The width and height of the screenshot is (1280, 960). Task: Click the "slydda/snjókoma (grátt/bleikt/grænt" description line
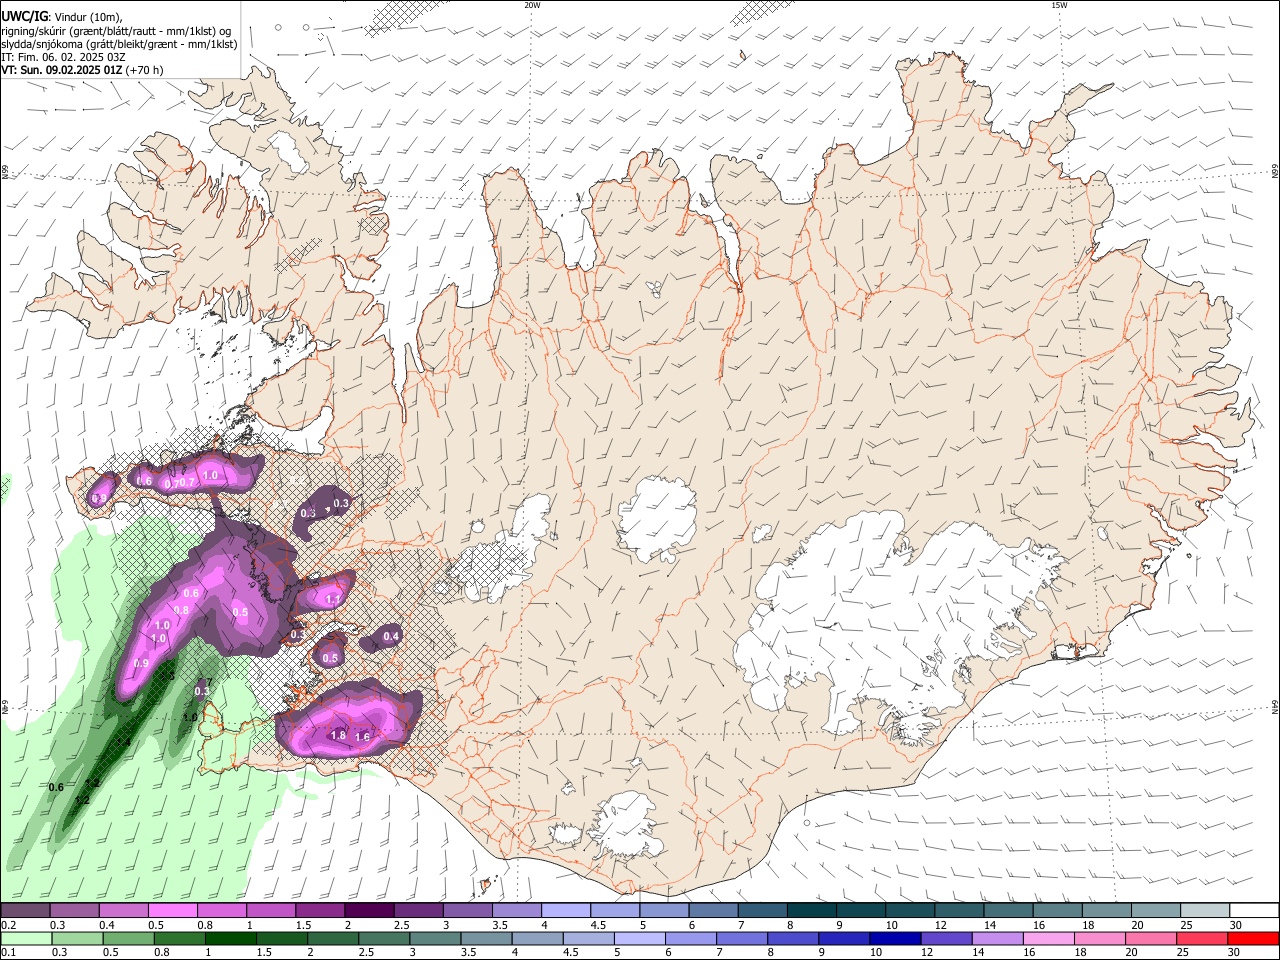click(119, 44)
